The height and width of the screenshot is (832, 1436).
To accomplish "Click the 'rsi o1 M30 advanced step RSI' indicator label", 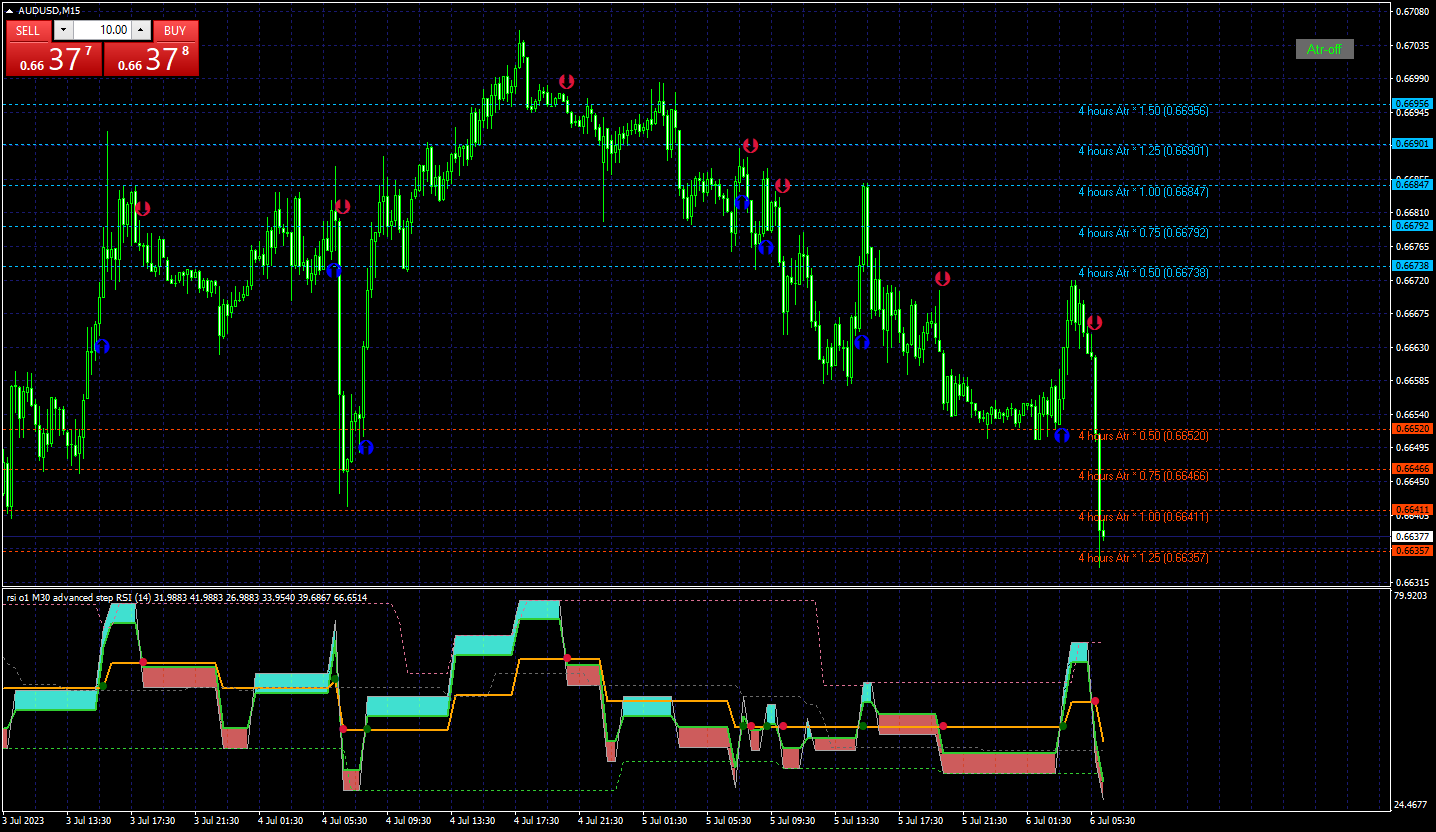I will (81, 598).
